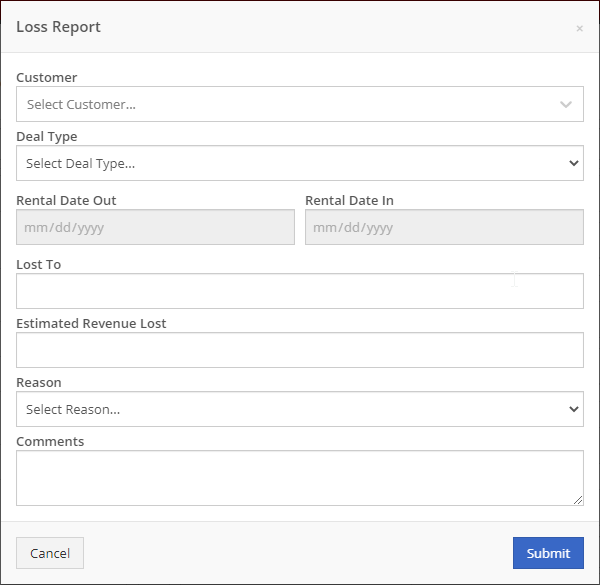Focus the Rental Date In field

(x=444, y=227)
